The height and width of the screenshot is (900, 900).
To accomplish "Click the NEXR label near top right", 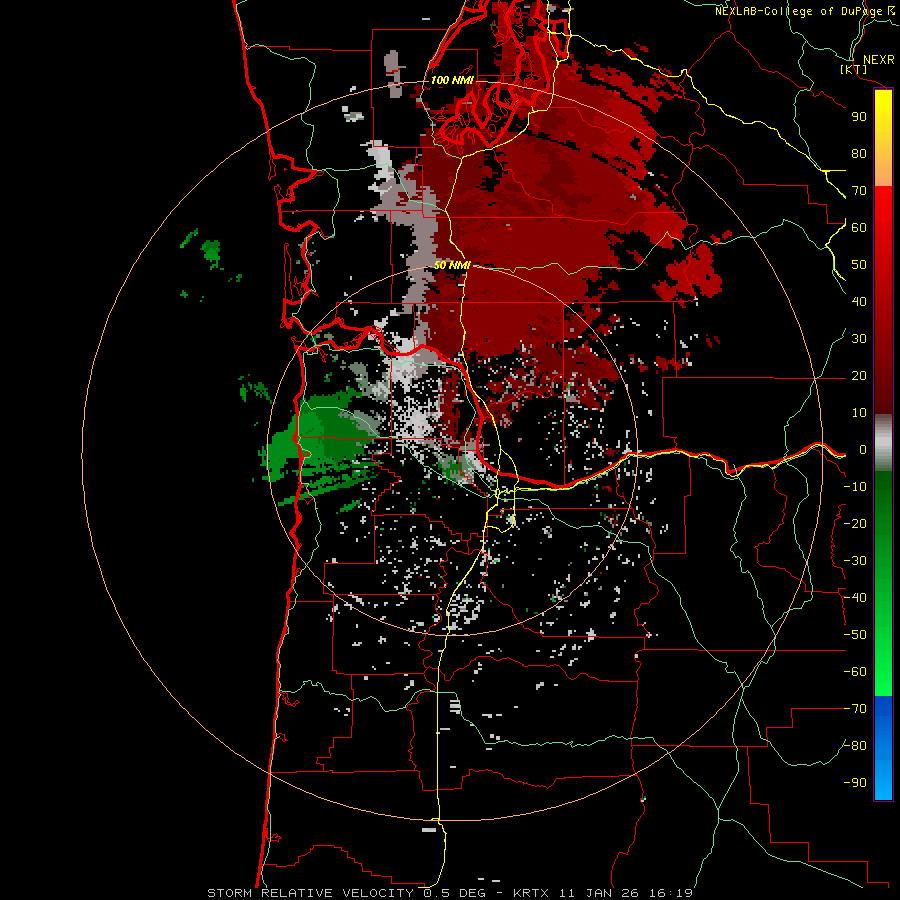I will (879, 60).
